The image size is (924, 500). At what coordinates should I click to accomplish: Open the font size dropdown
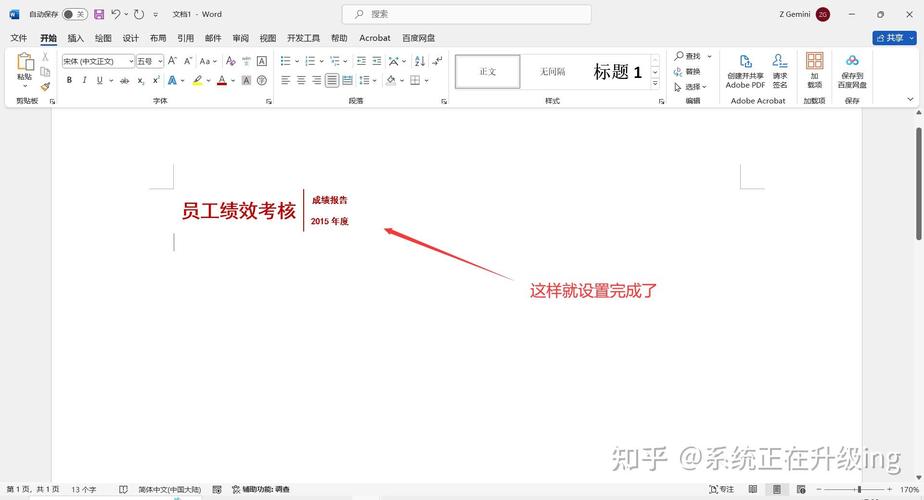tap(160, 61)
